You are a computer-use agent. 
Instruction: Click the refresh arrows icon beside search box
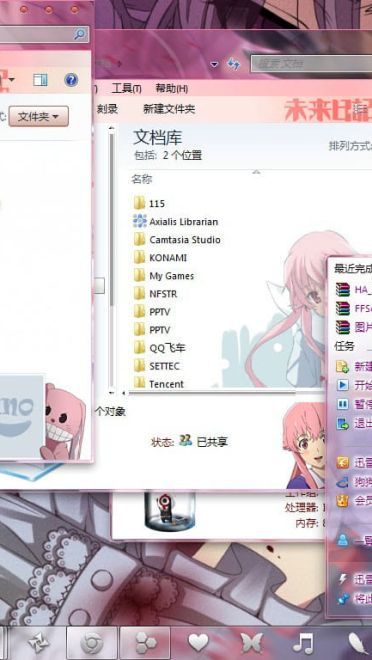pos(234,64)
